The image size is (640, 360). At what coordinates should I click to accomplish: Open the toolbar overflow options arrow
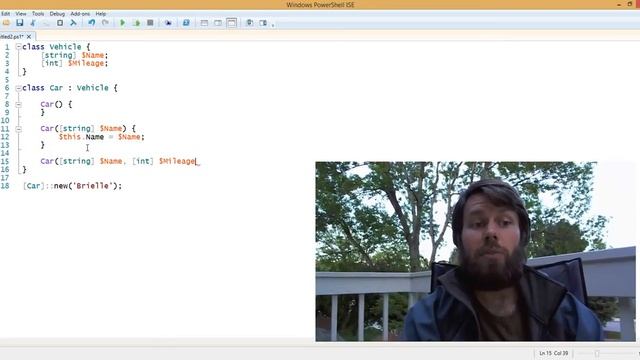pos(273,24)
